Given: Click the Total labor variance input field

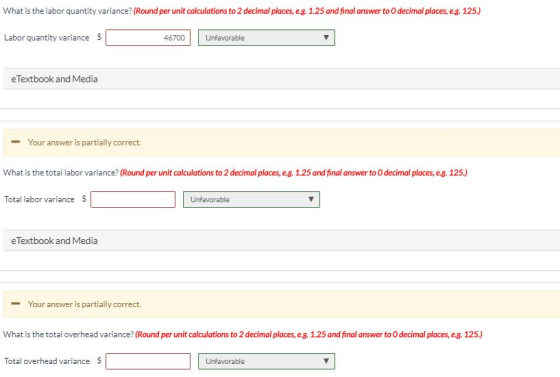Looking at the screenshot, I should [x=133, y=199].
